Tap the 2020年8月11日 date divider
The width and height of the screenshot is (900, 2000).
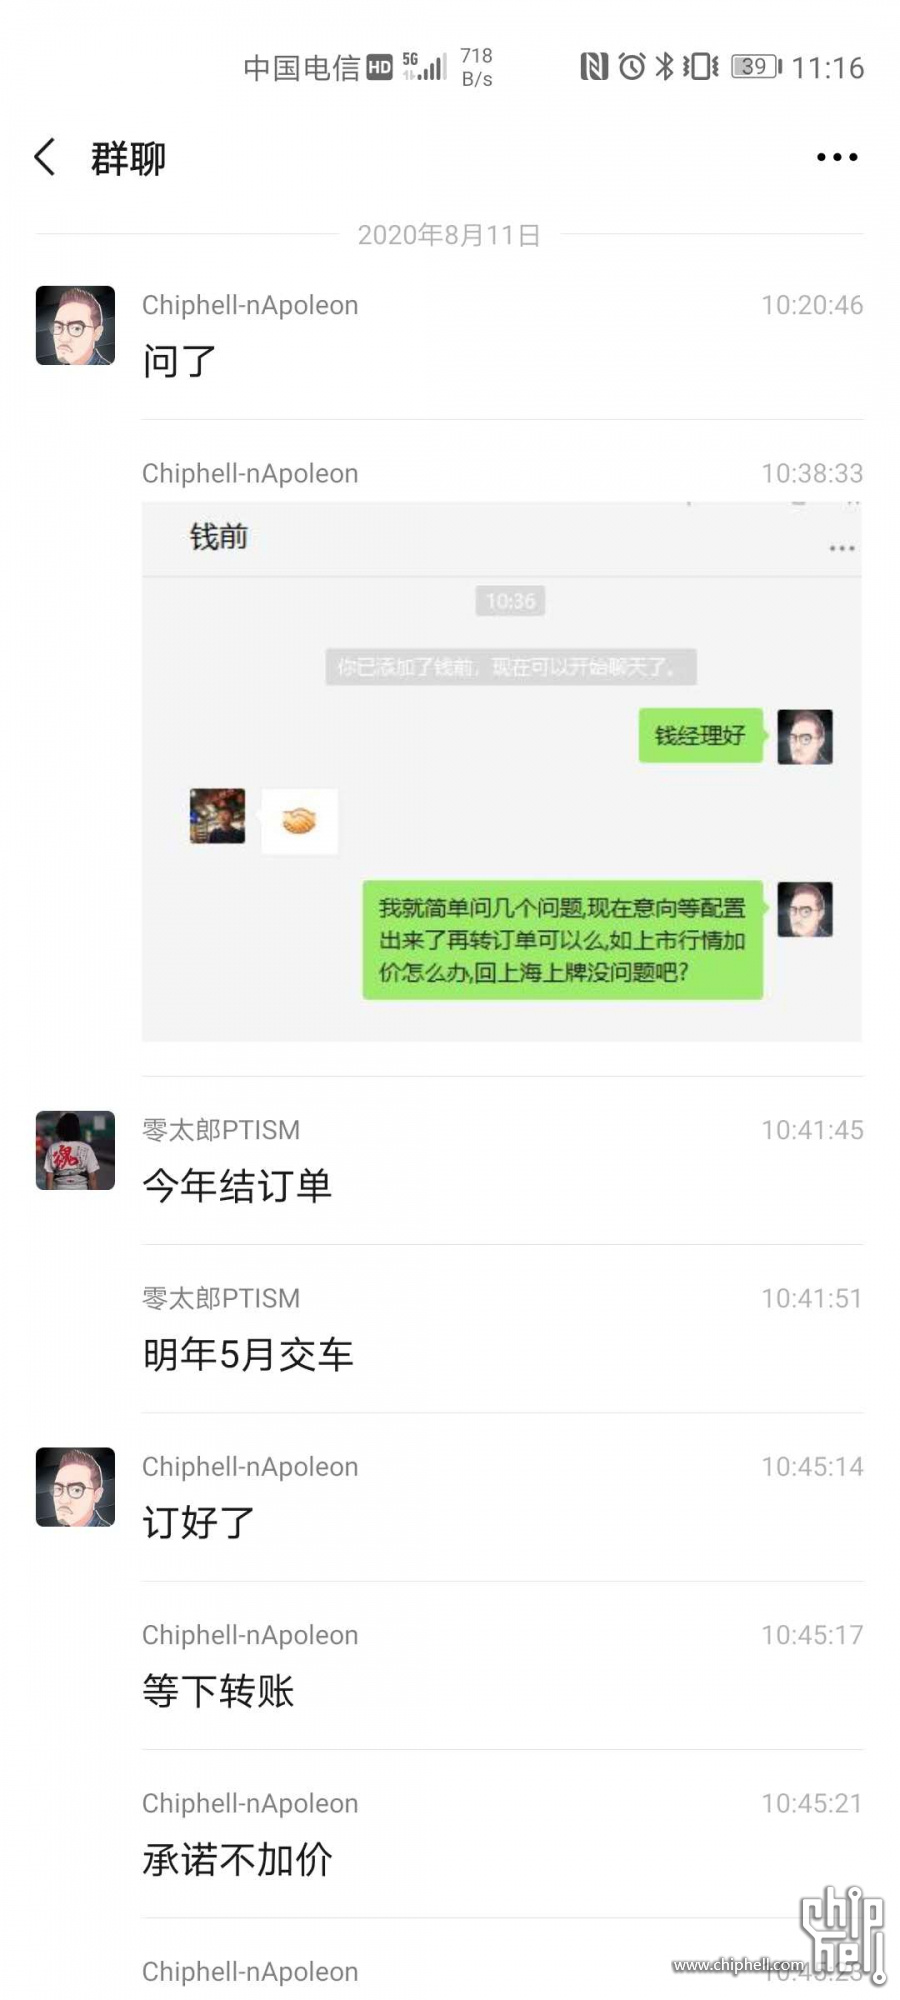coord(449,235)
